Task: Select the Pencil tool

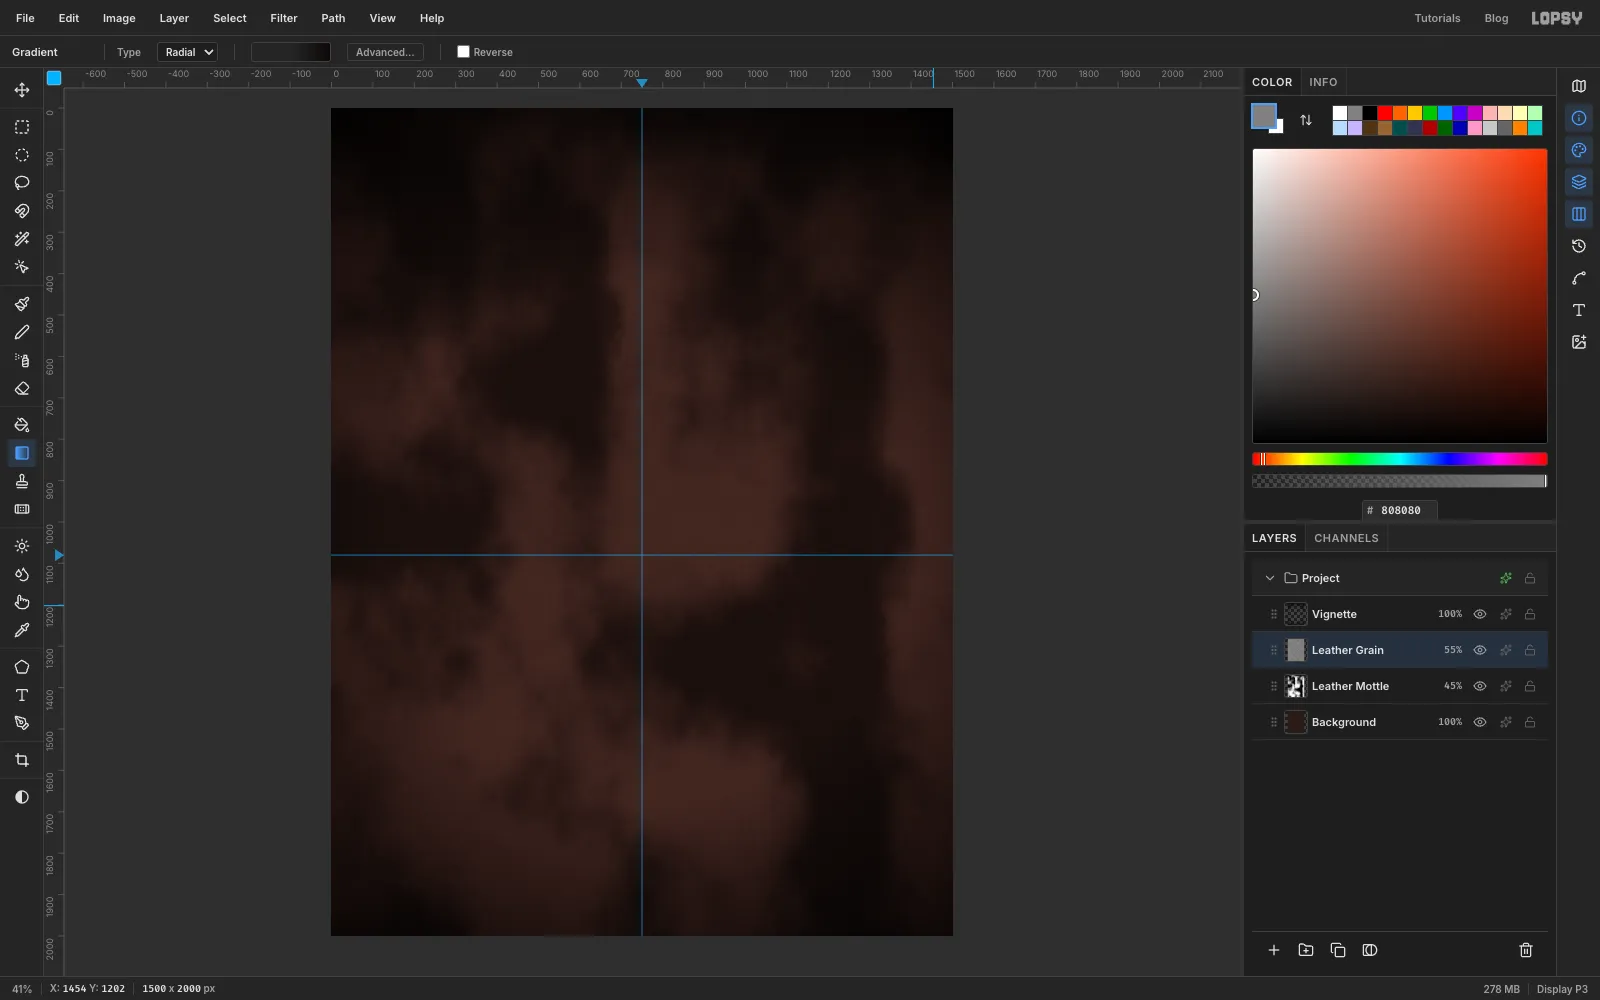Action: [x=22, y=332]
